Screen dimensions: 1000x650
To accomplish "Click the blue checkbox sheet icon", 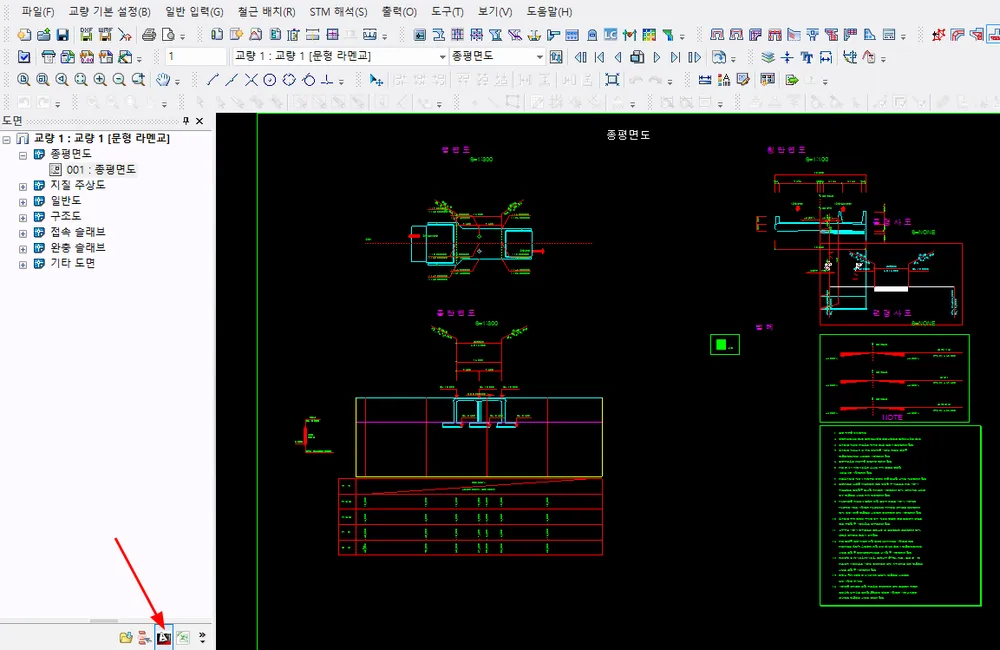I will (24, 57).
